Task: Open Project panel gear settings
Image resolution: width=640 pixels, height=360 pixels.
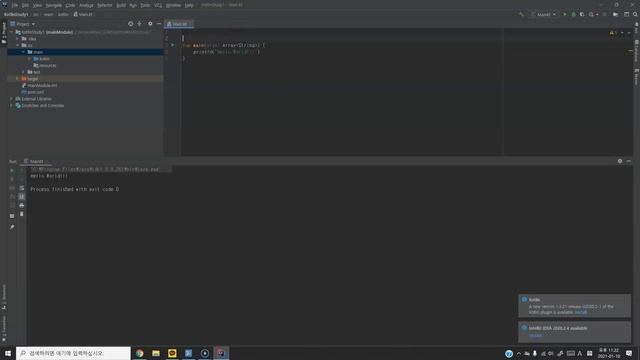Action: tap(150, 24)
